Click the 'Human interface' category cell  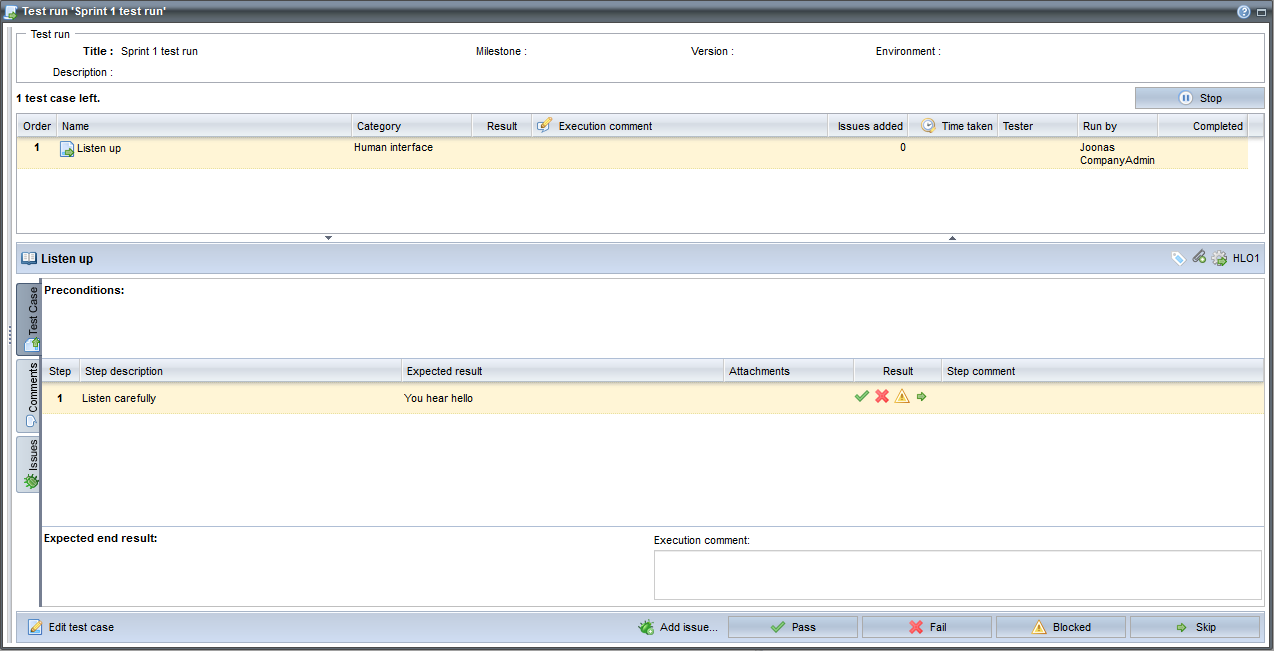coord(393,147)
